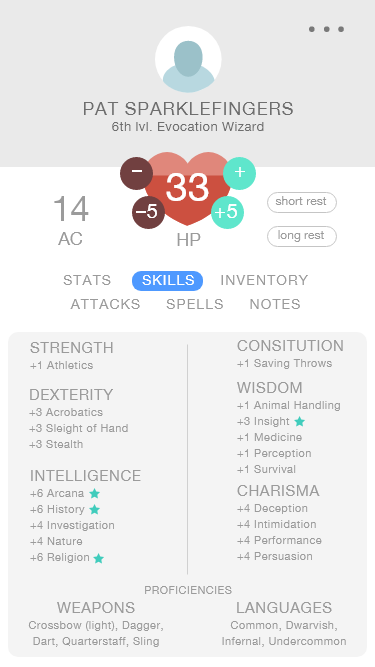
Task: Toggle the Arcana proficiency star
Action: [94, 493]
